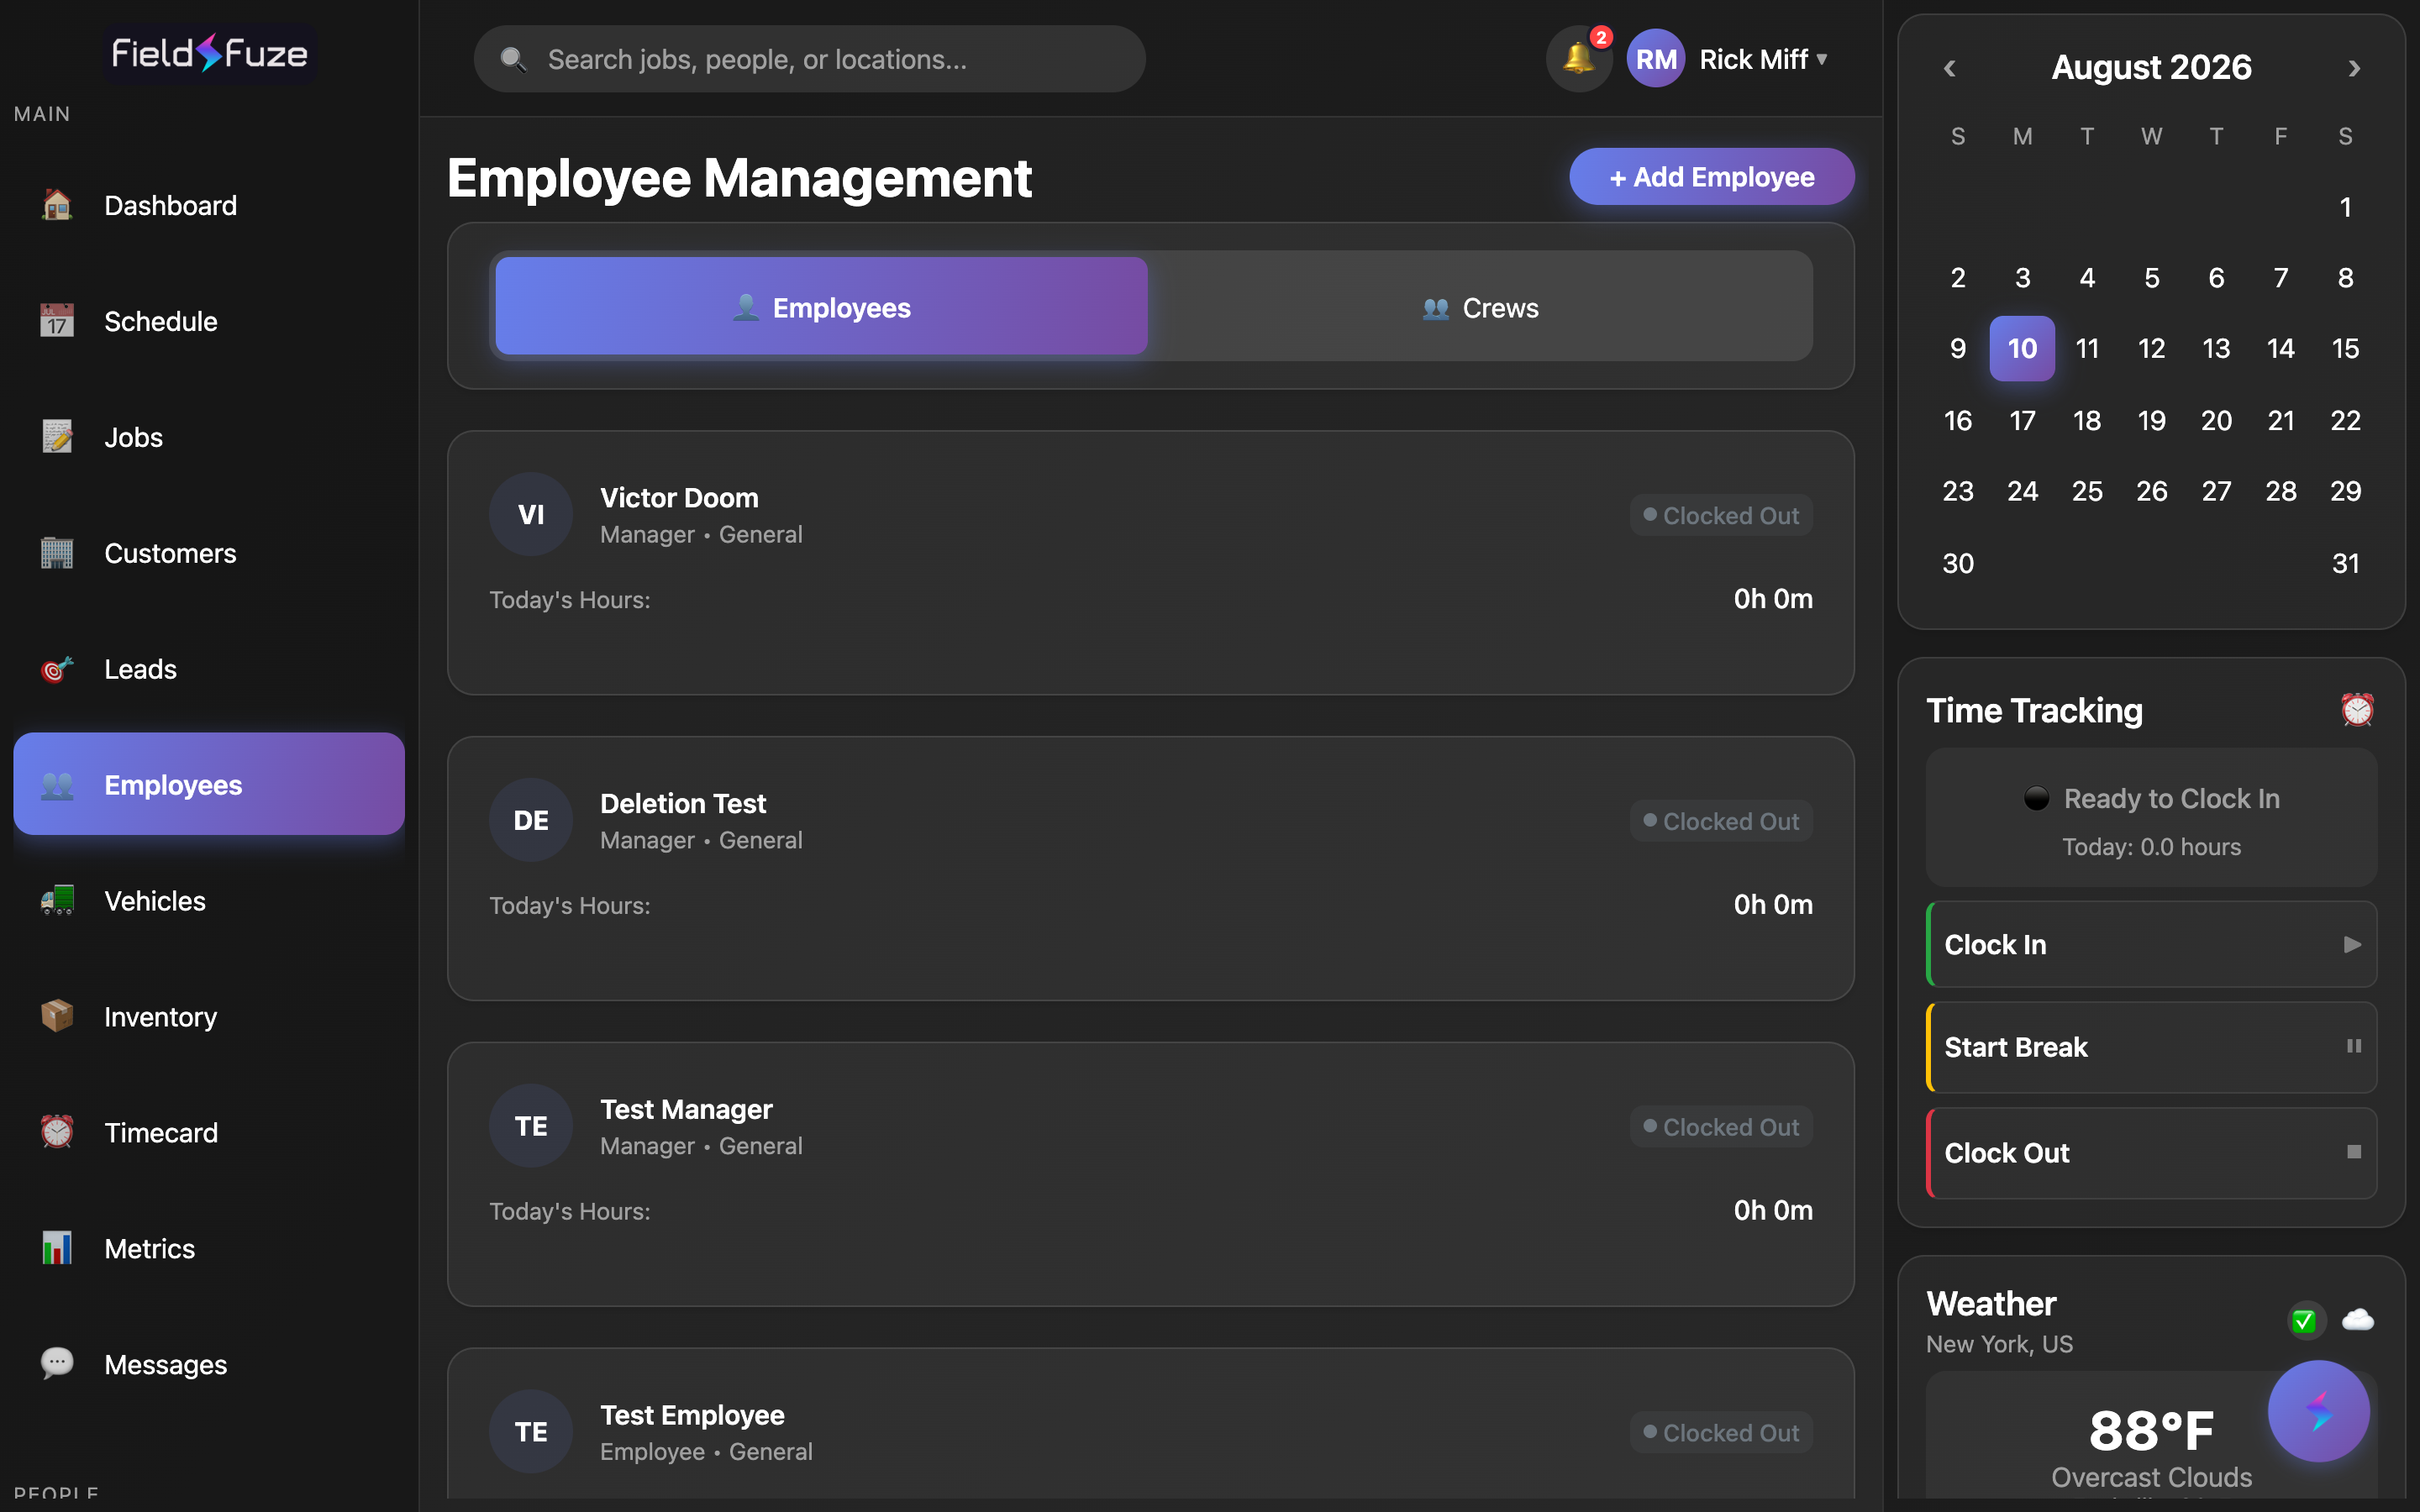Select August 25 in the calendar
The height and width of the screenshot is (1512, 2420).
(x=2087, y=491)
